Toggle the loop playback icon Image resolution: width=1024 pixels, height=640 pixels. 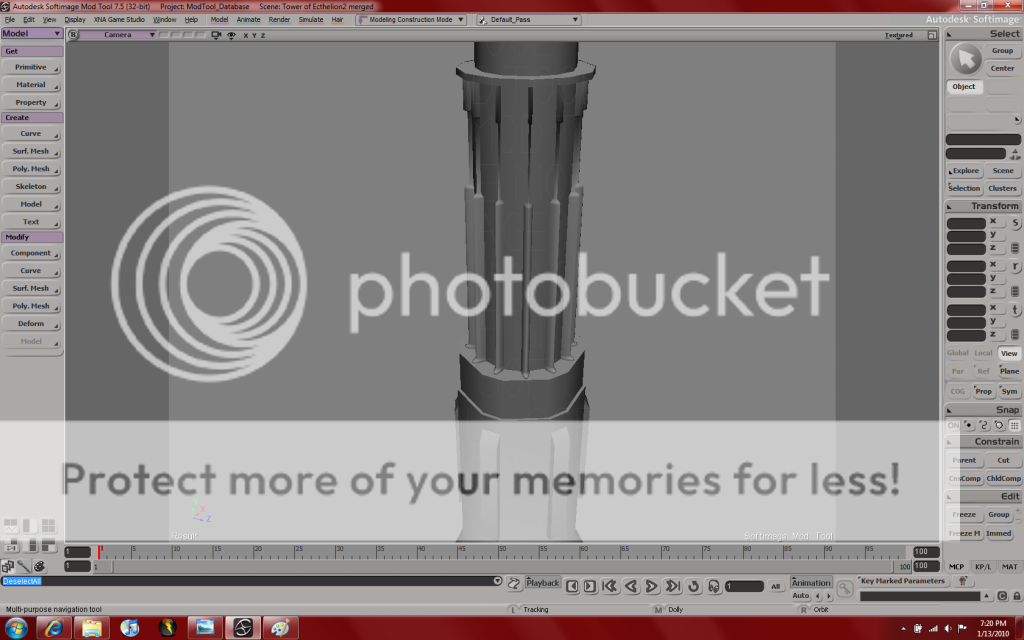point(694,586)
